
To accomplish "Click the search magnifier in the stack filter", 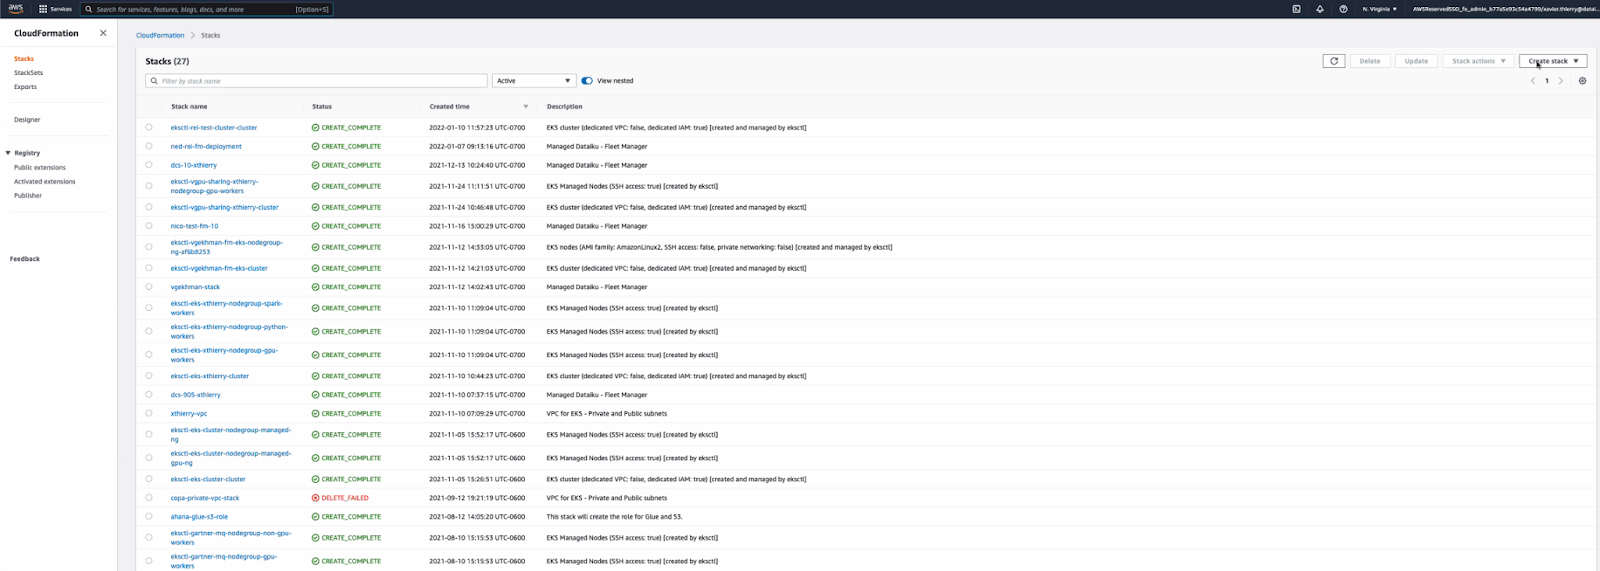I will coord(154,81).
